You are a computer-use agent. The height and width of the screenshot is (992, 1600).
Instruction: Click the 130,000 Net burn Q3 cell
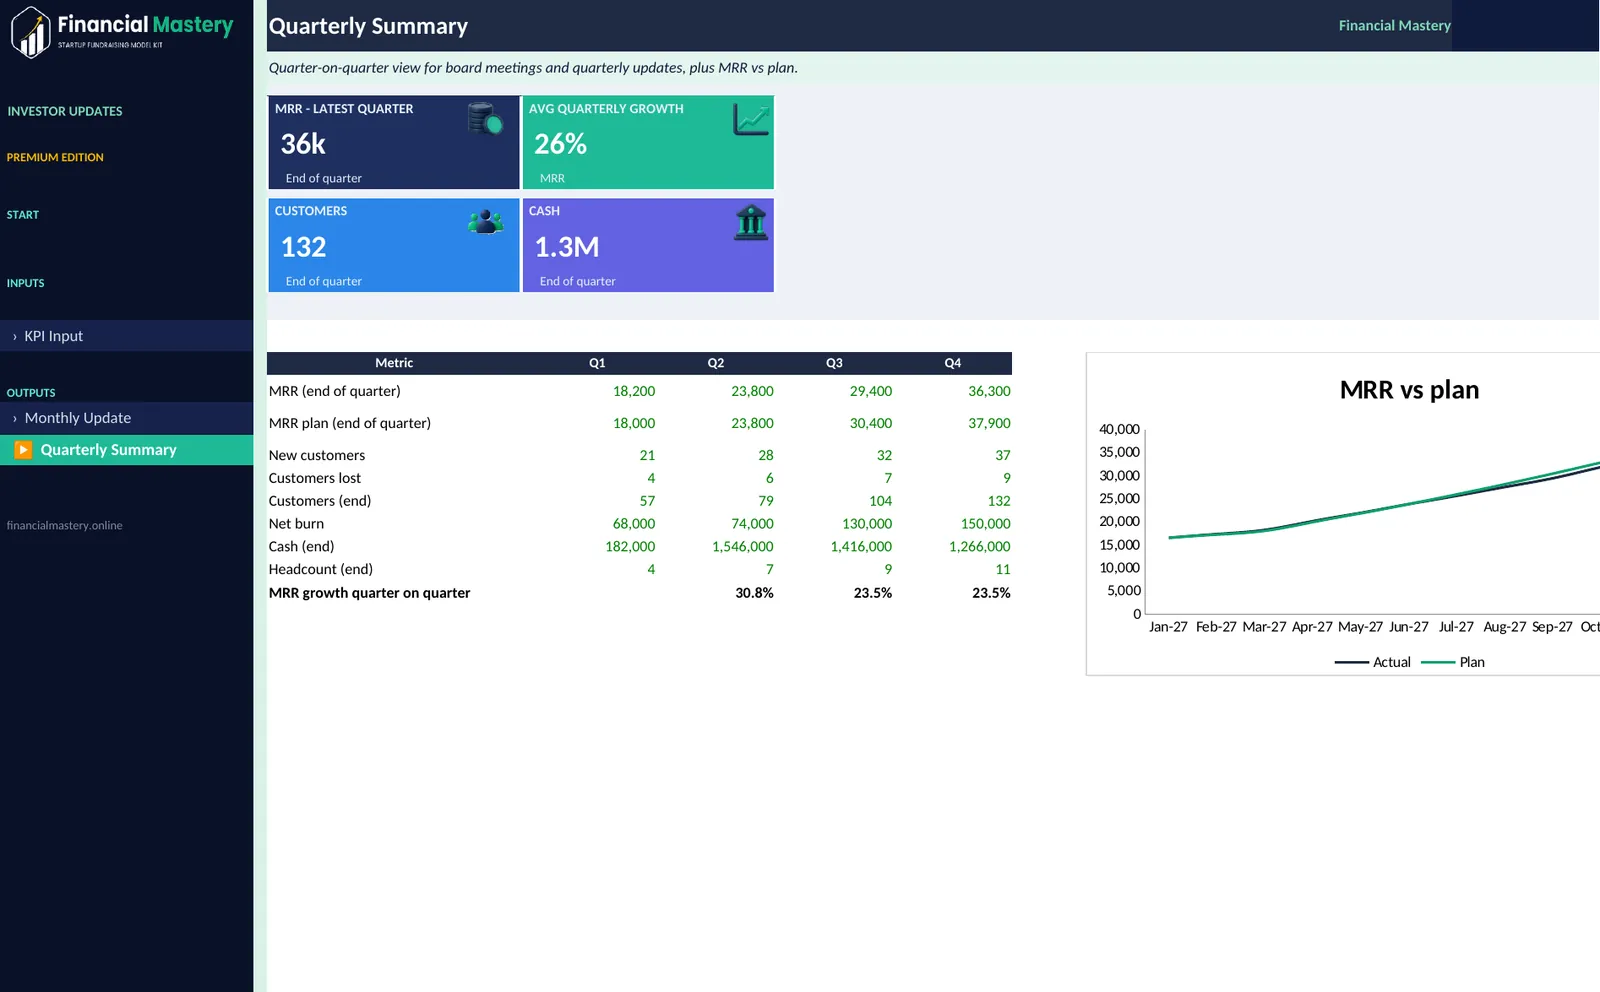(867, 523)
